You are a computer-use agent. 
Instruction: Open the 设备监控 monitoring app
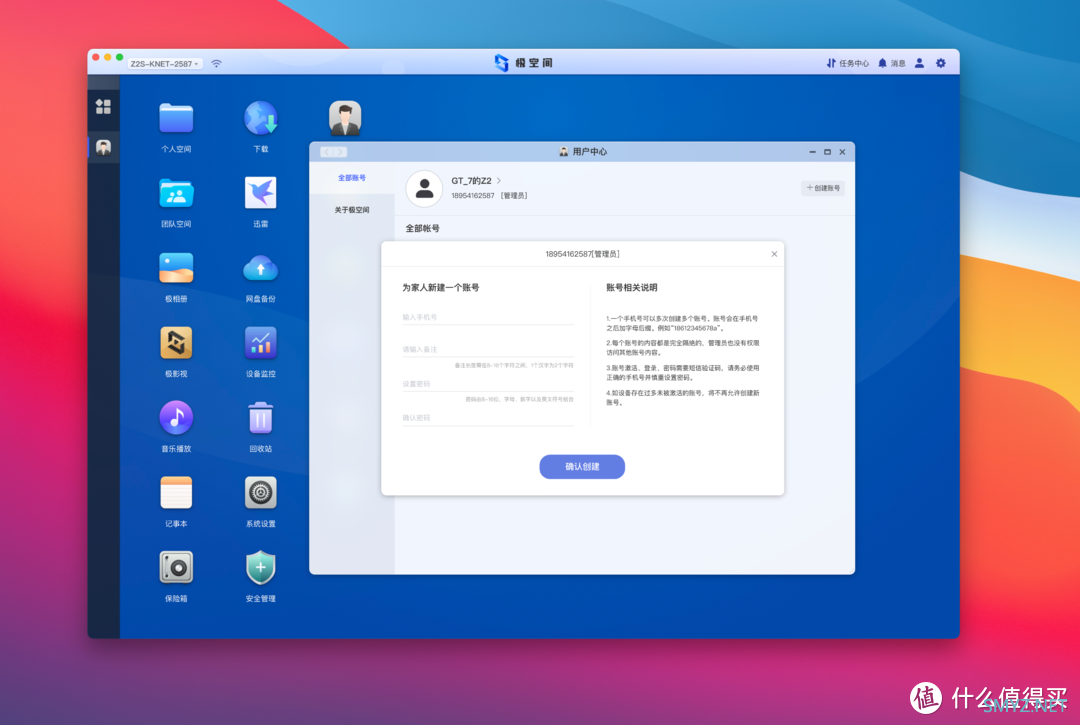260,342
